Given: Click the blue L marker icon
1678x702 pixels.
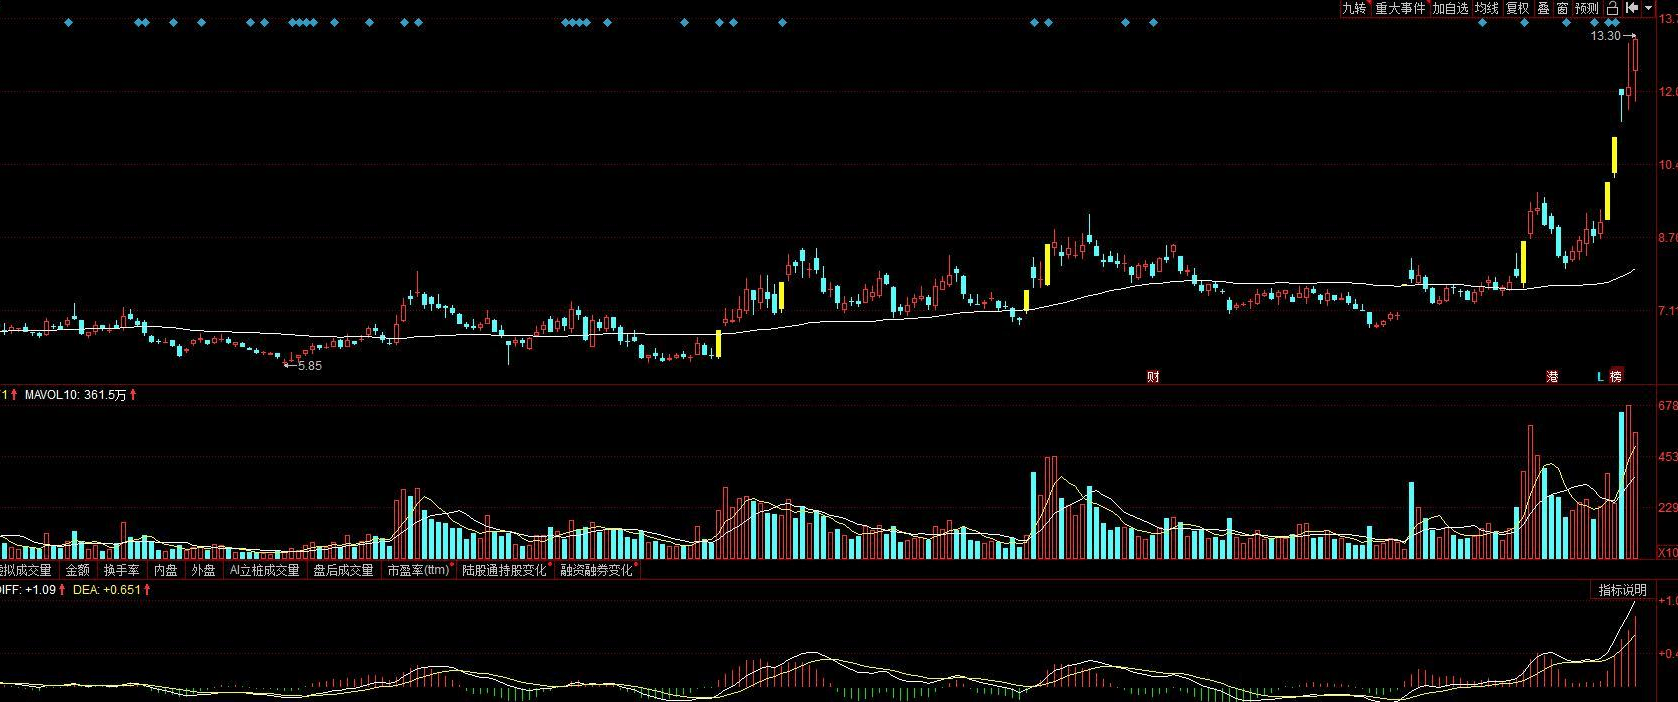Looking at the screenshot, I should [1600, 377].
